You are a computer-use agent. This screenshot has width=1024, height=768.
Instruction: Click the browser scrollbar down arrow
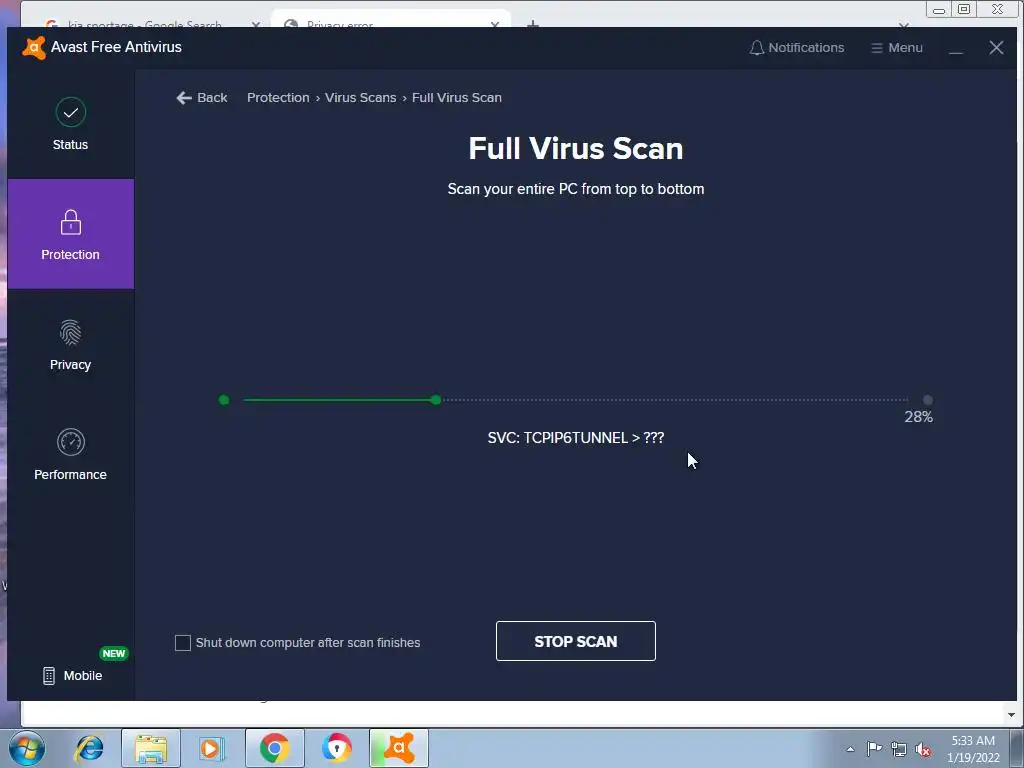1011,715
